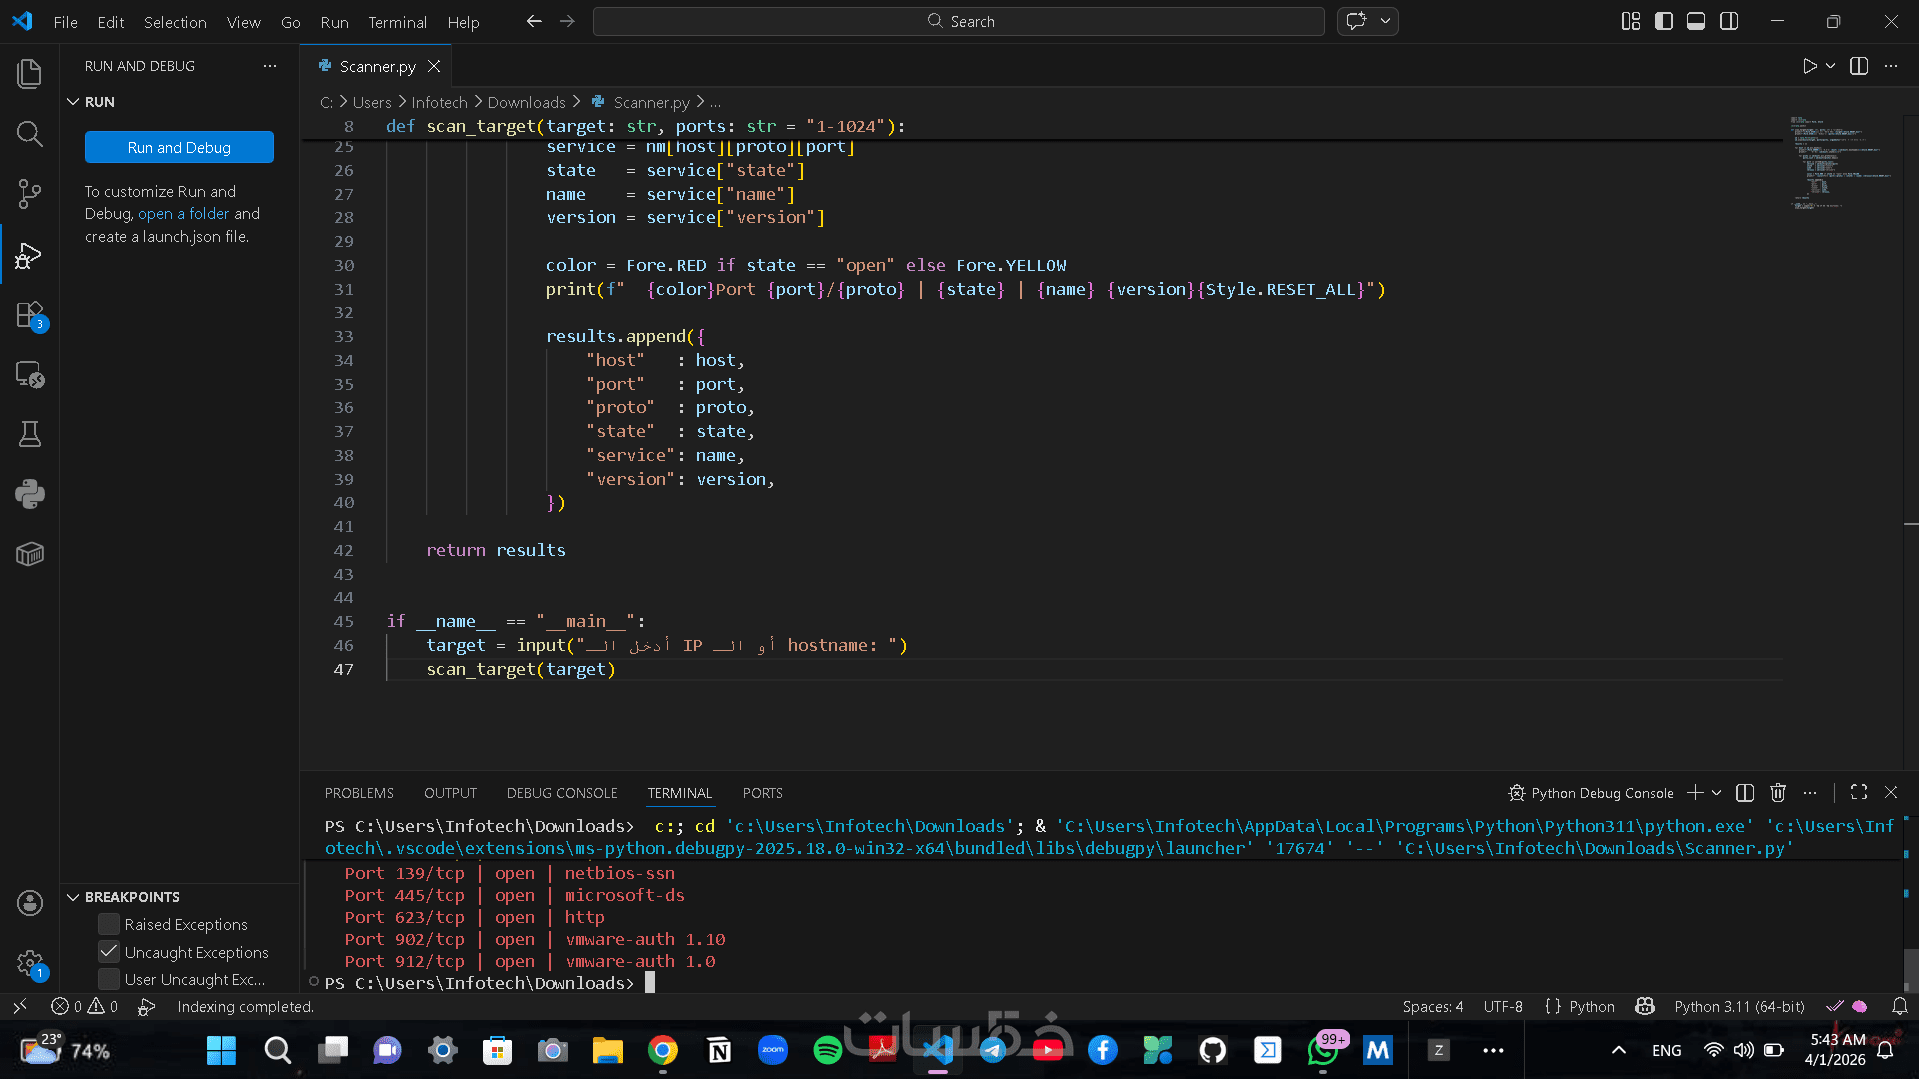Open the Extensions view icon
The height and width of the screenshot is (1079, 1919).
pos(29,315)
